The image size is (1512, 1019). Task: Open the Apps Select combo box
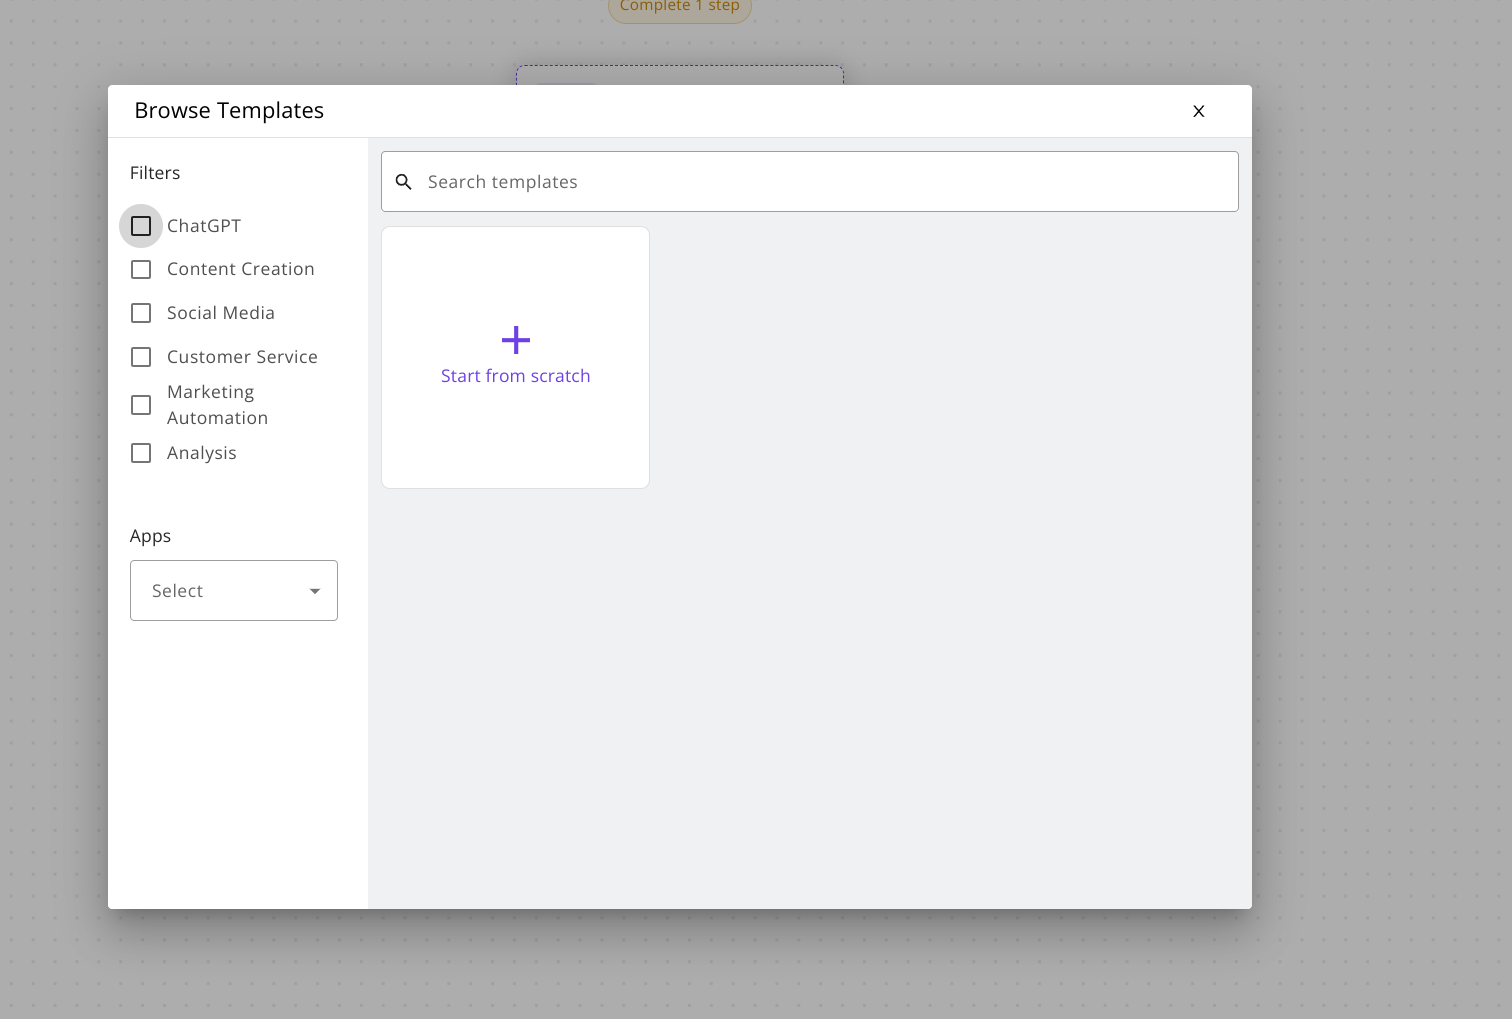(x=220, y=591)
